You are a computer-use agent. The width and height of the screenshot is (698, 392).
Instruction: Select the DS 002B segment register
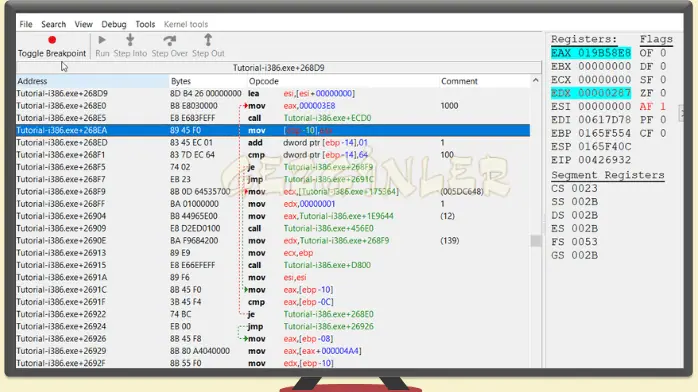click(574, 215)
